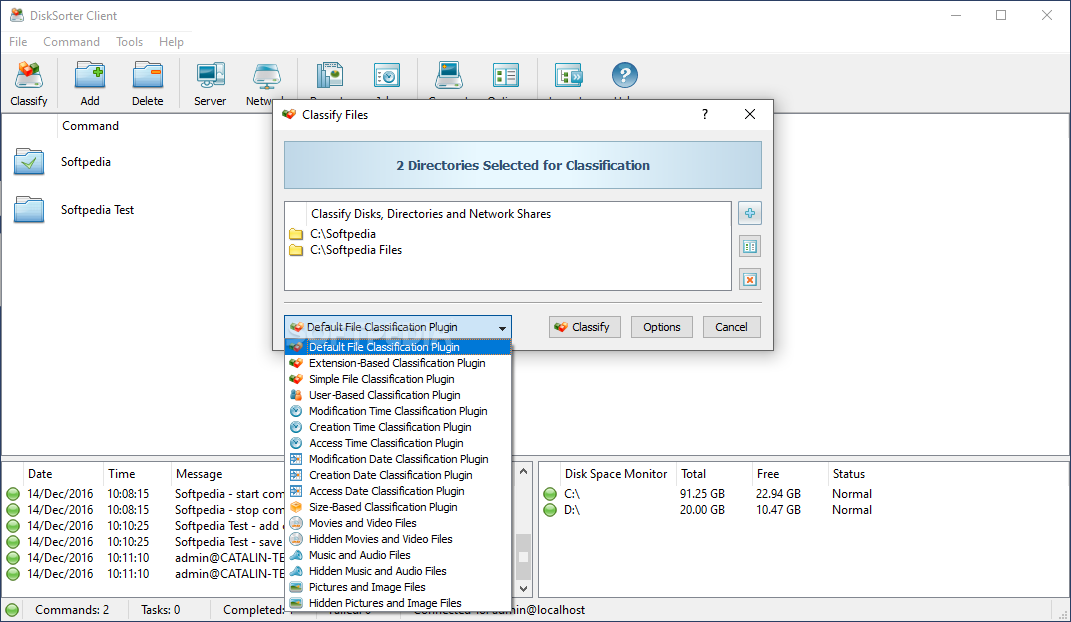
Task: Click the Network toolbar icon
Action: click(266, 75)
